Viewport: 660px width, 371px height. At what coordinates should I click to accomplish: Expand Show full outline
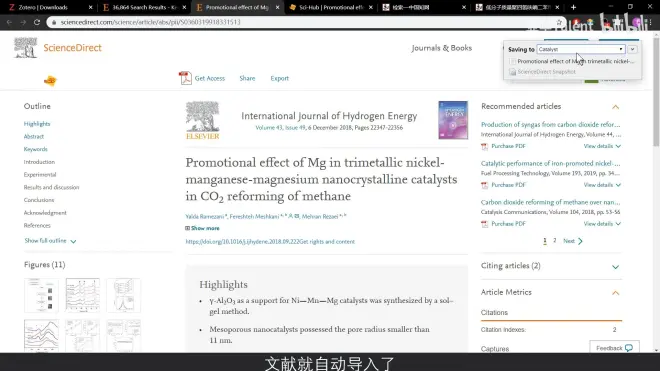coord(50,241)
